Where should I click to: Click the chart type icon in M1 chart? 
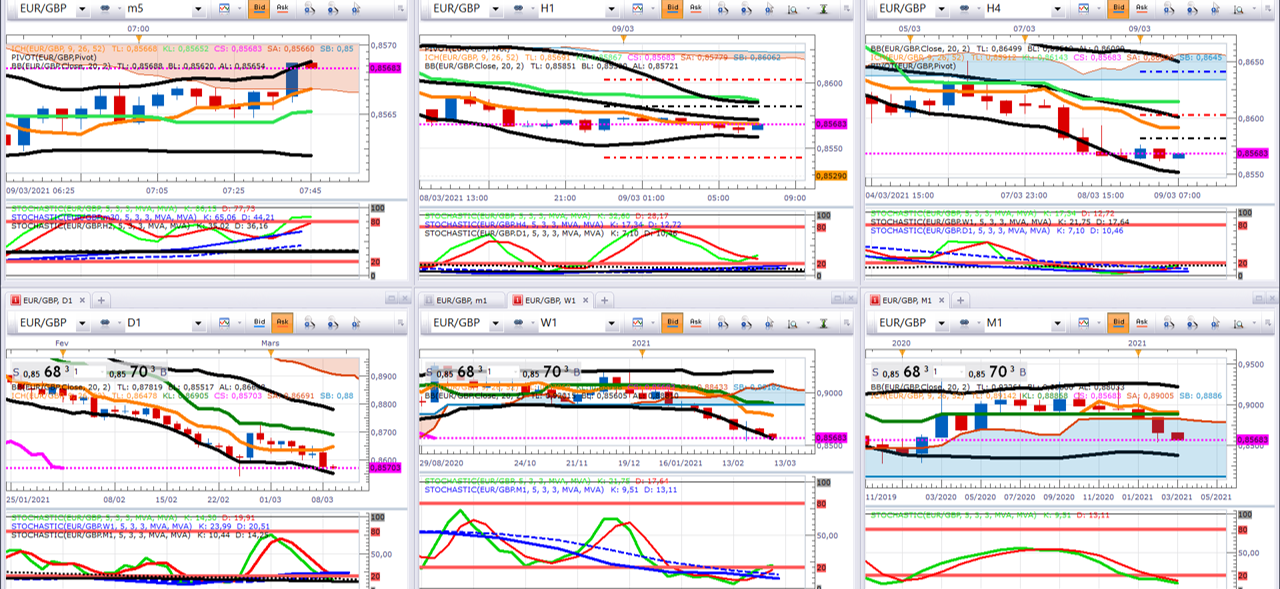click(1084, 322)
